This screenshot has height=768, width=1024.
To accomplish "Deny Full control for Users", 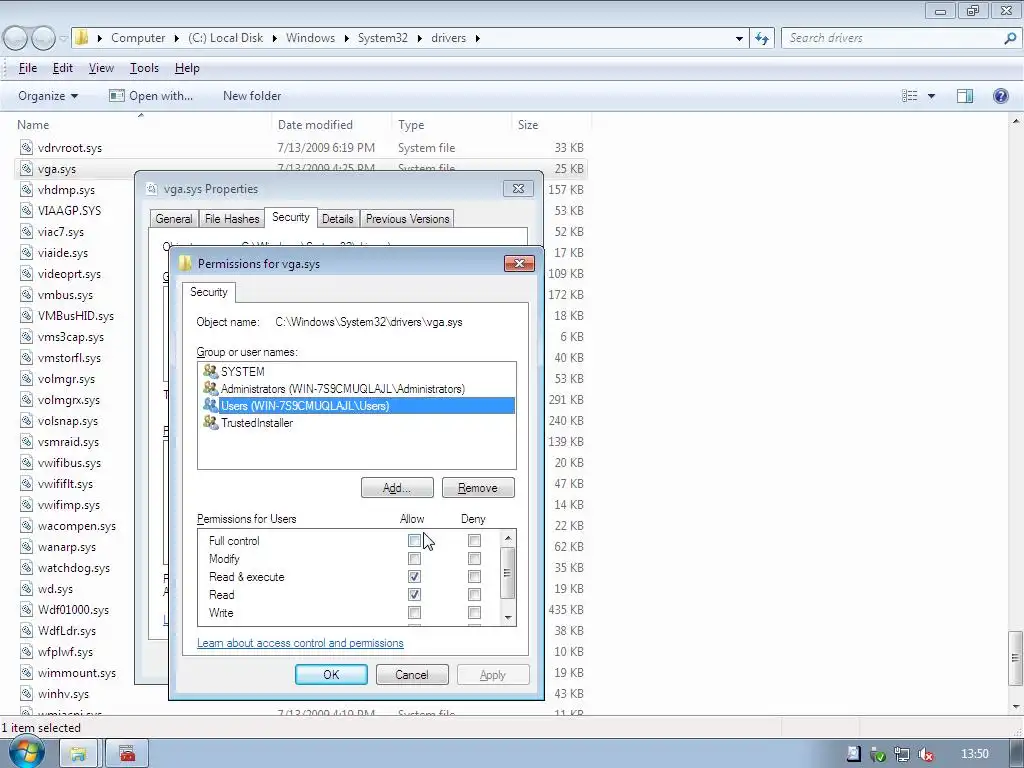I will (474, 540).
